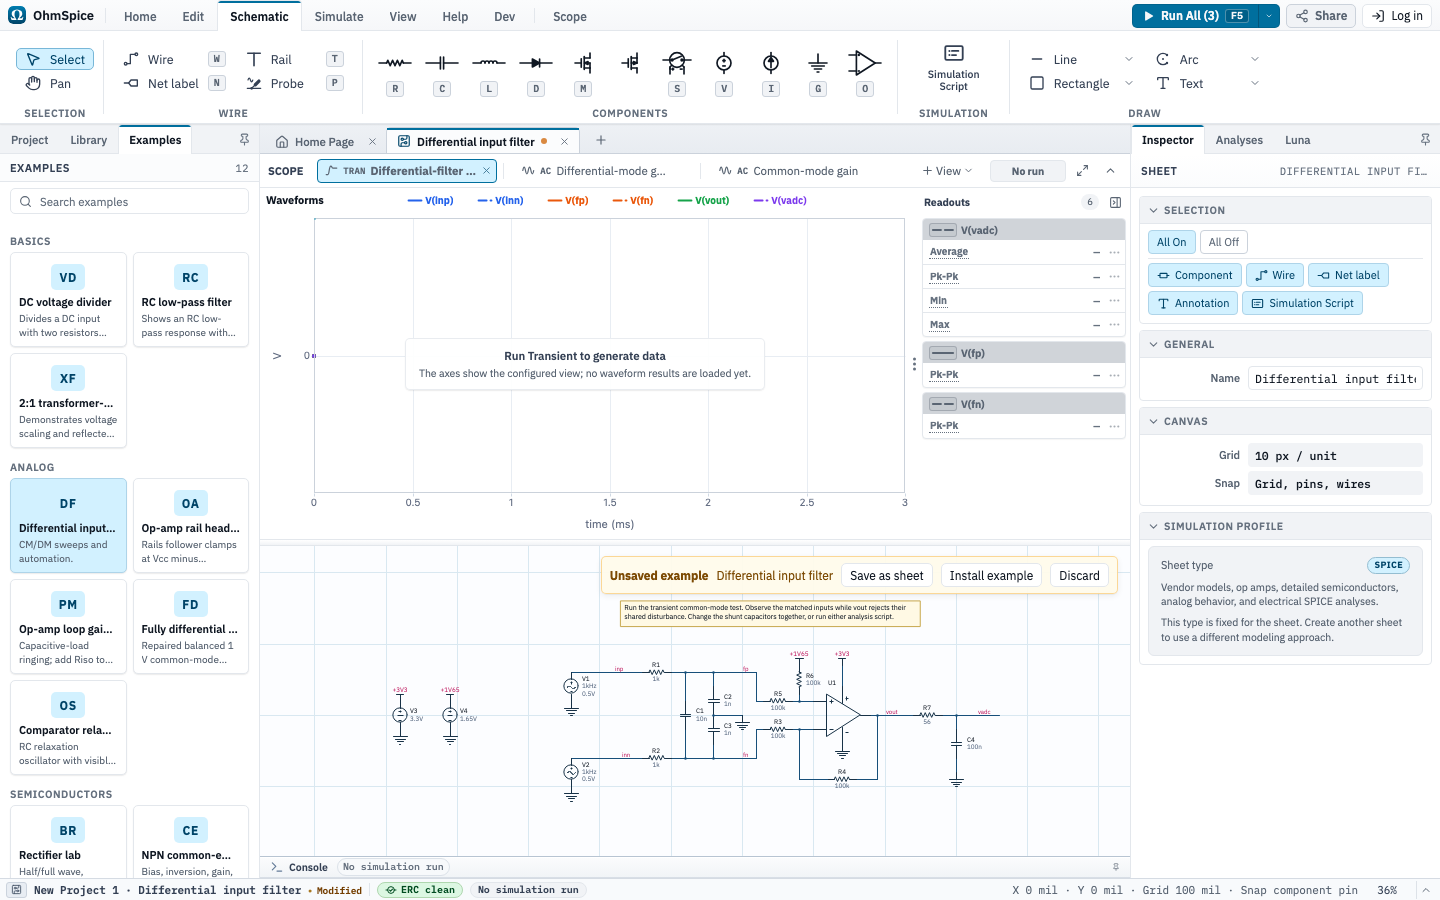The image size is (1440, 900).
Task: Toggle the Component selection filter
Action: click(x=1195, y=275)
